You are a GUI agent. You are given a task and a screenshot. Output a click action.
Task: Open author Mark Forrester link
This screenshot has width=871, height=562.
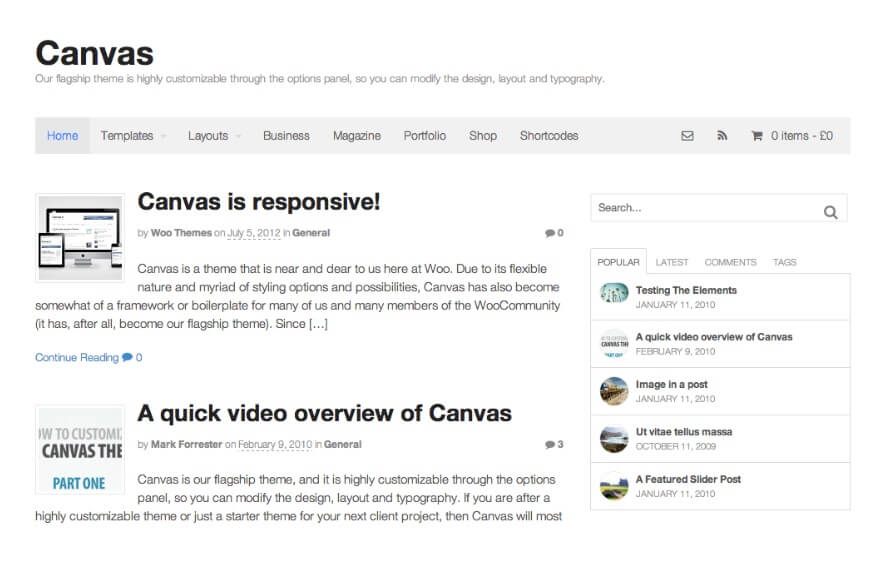pyautogui.click(x=186, y=444)
